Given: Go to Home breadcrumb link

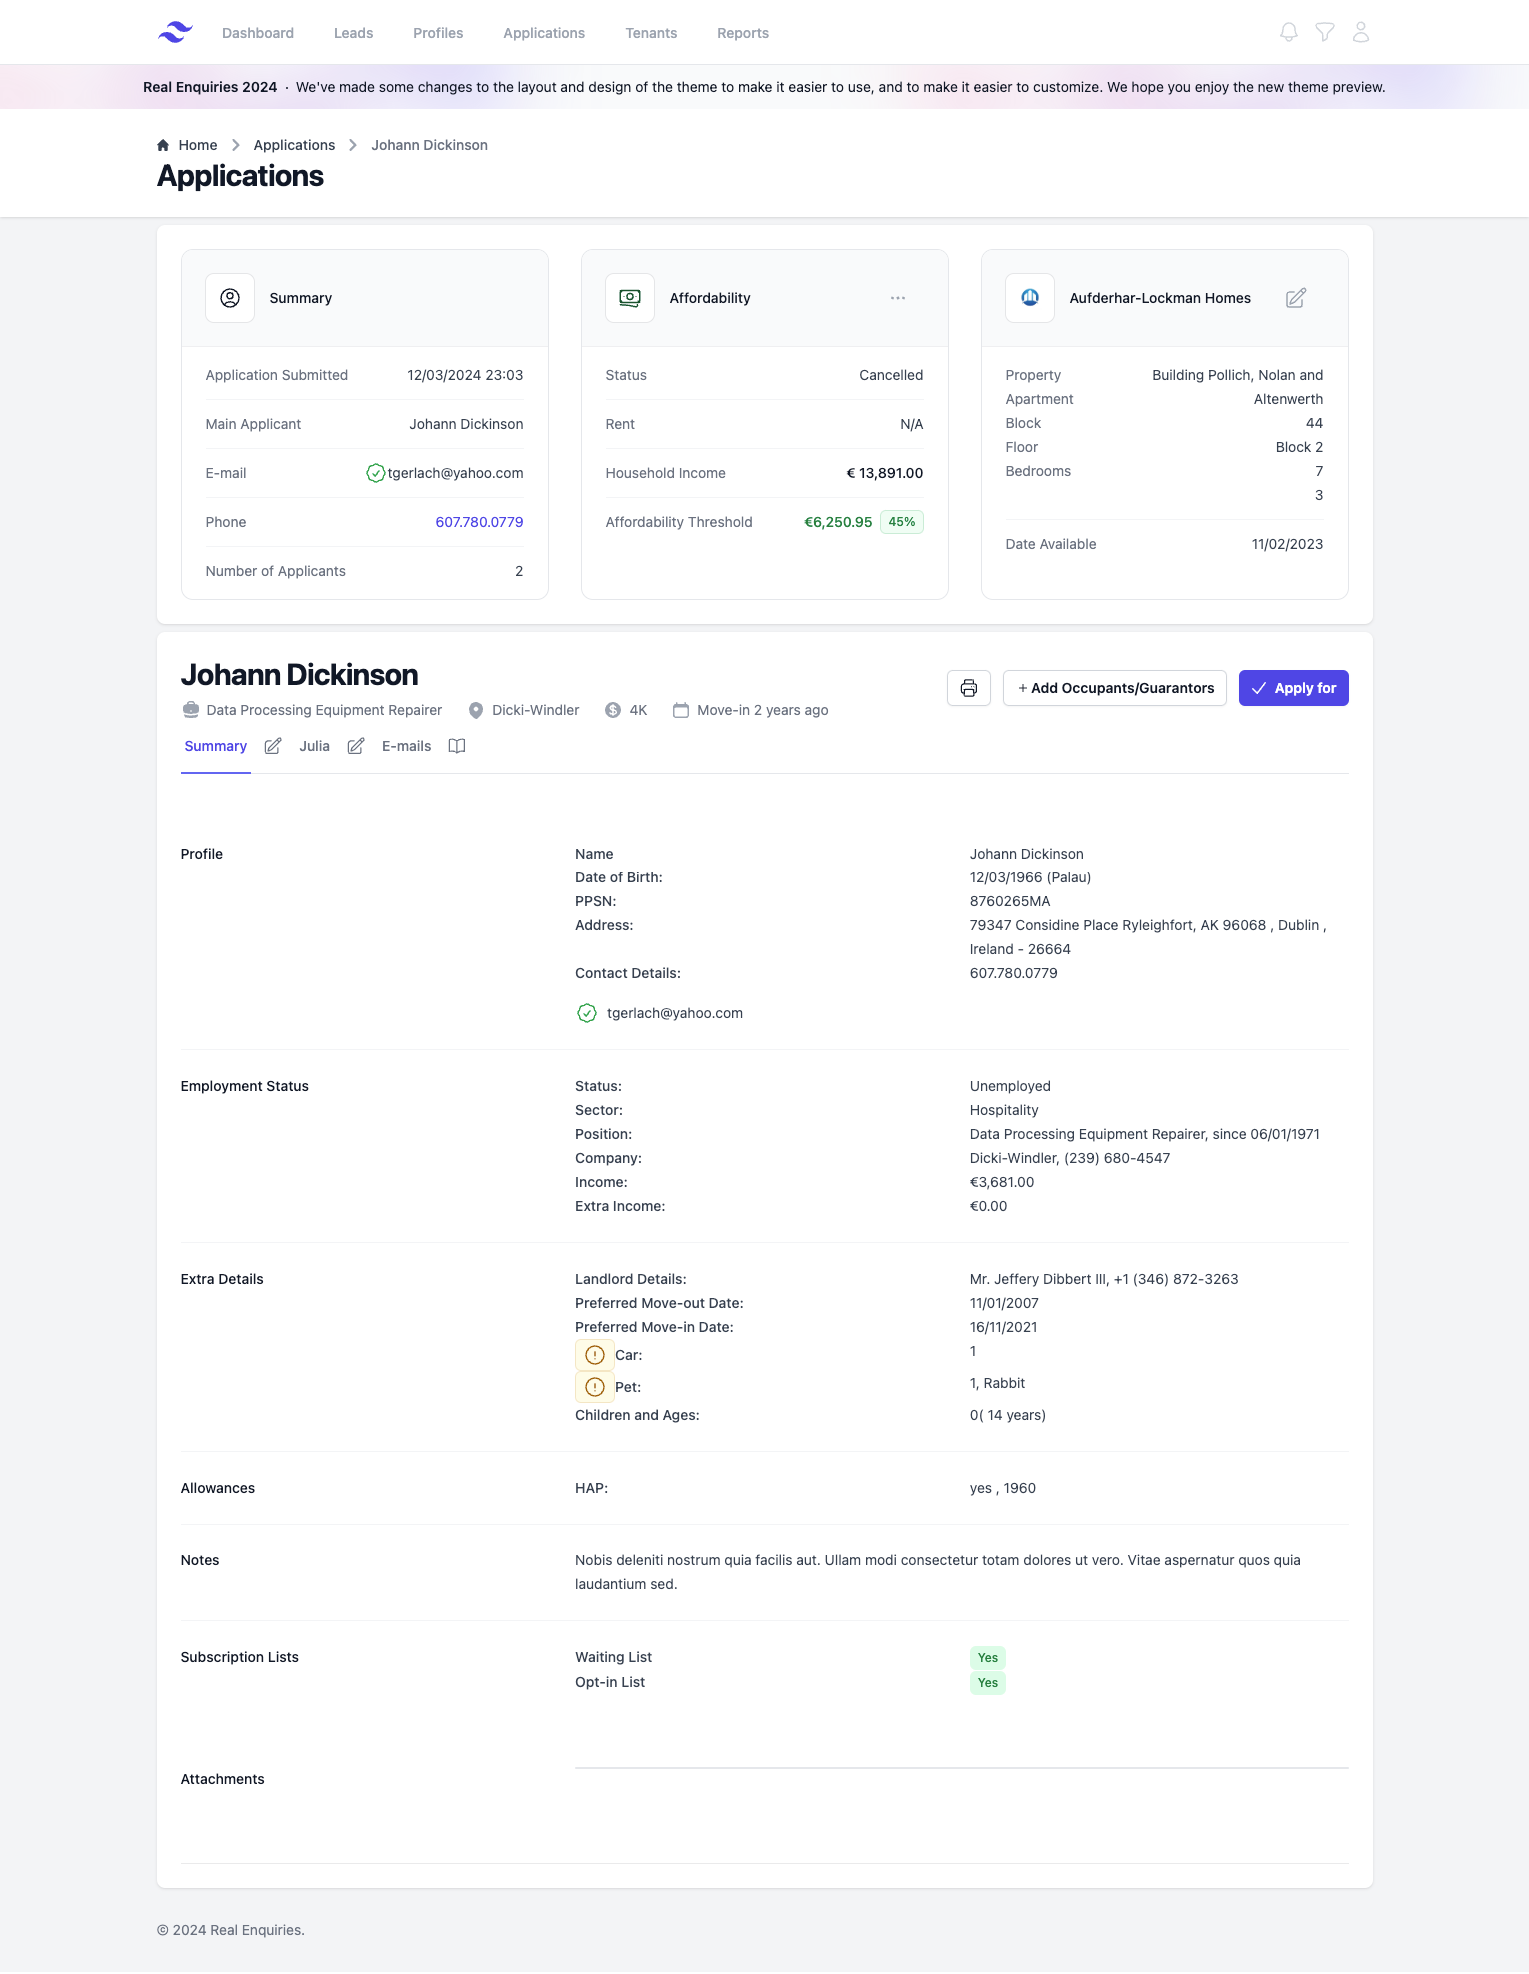Looking at the screenshot, I should click(198, 145).
